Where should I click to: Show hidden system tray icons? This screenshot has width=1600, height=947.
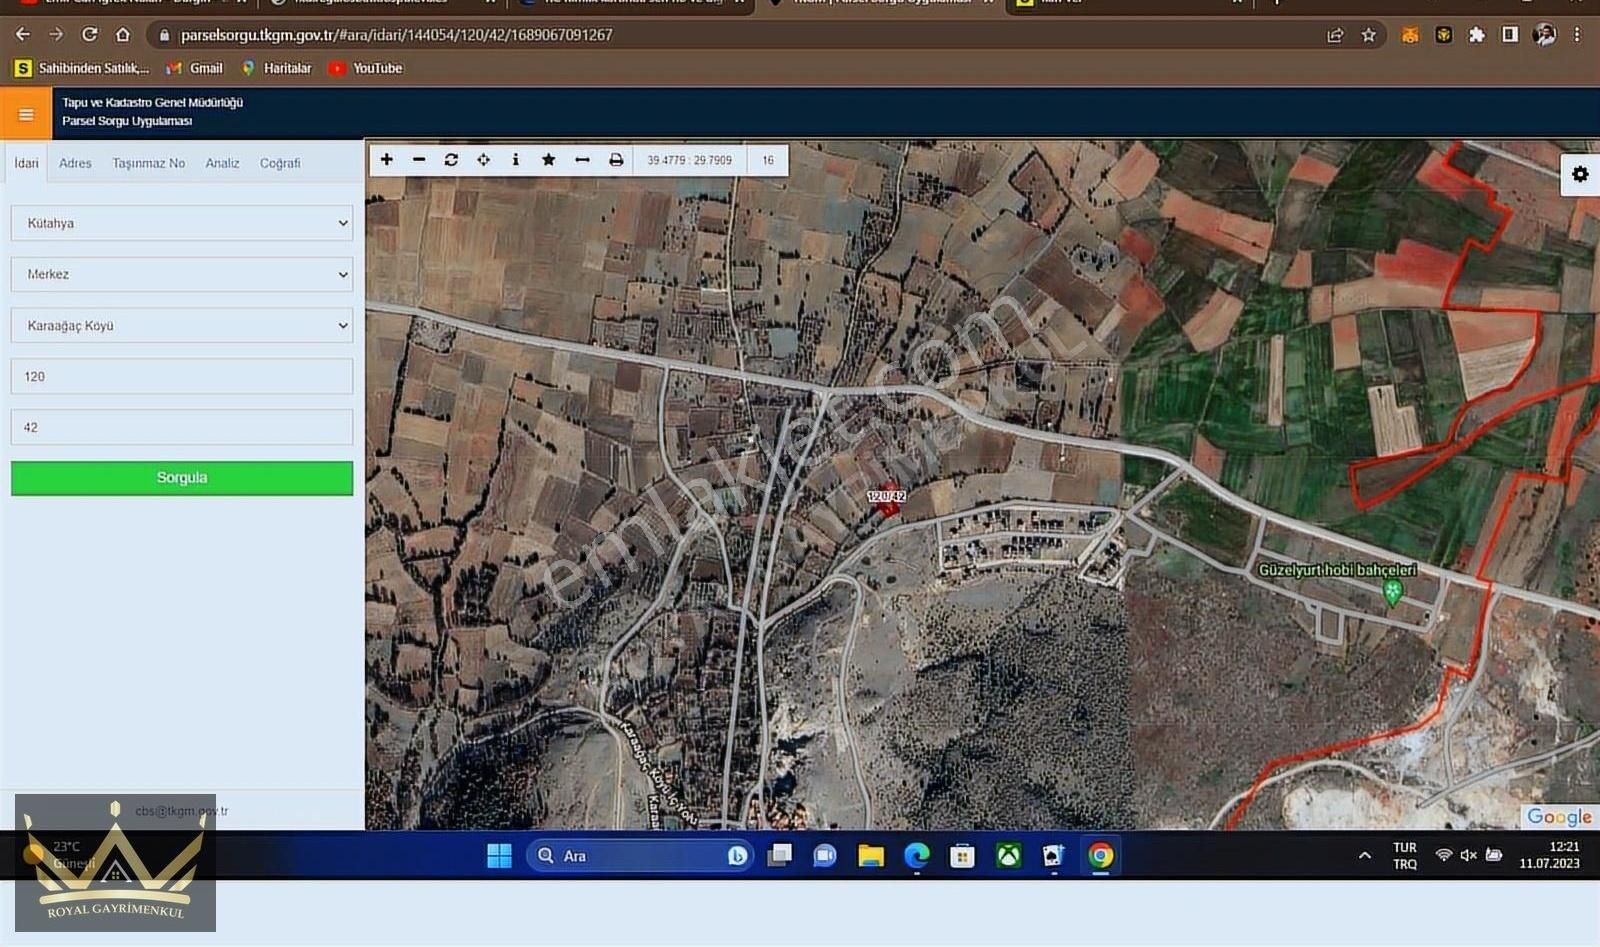coord(1364,856)
